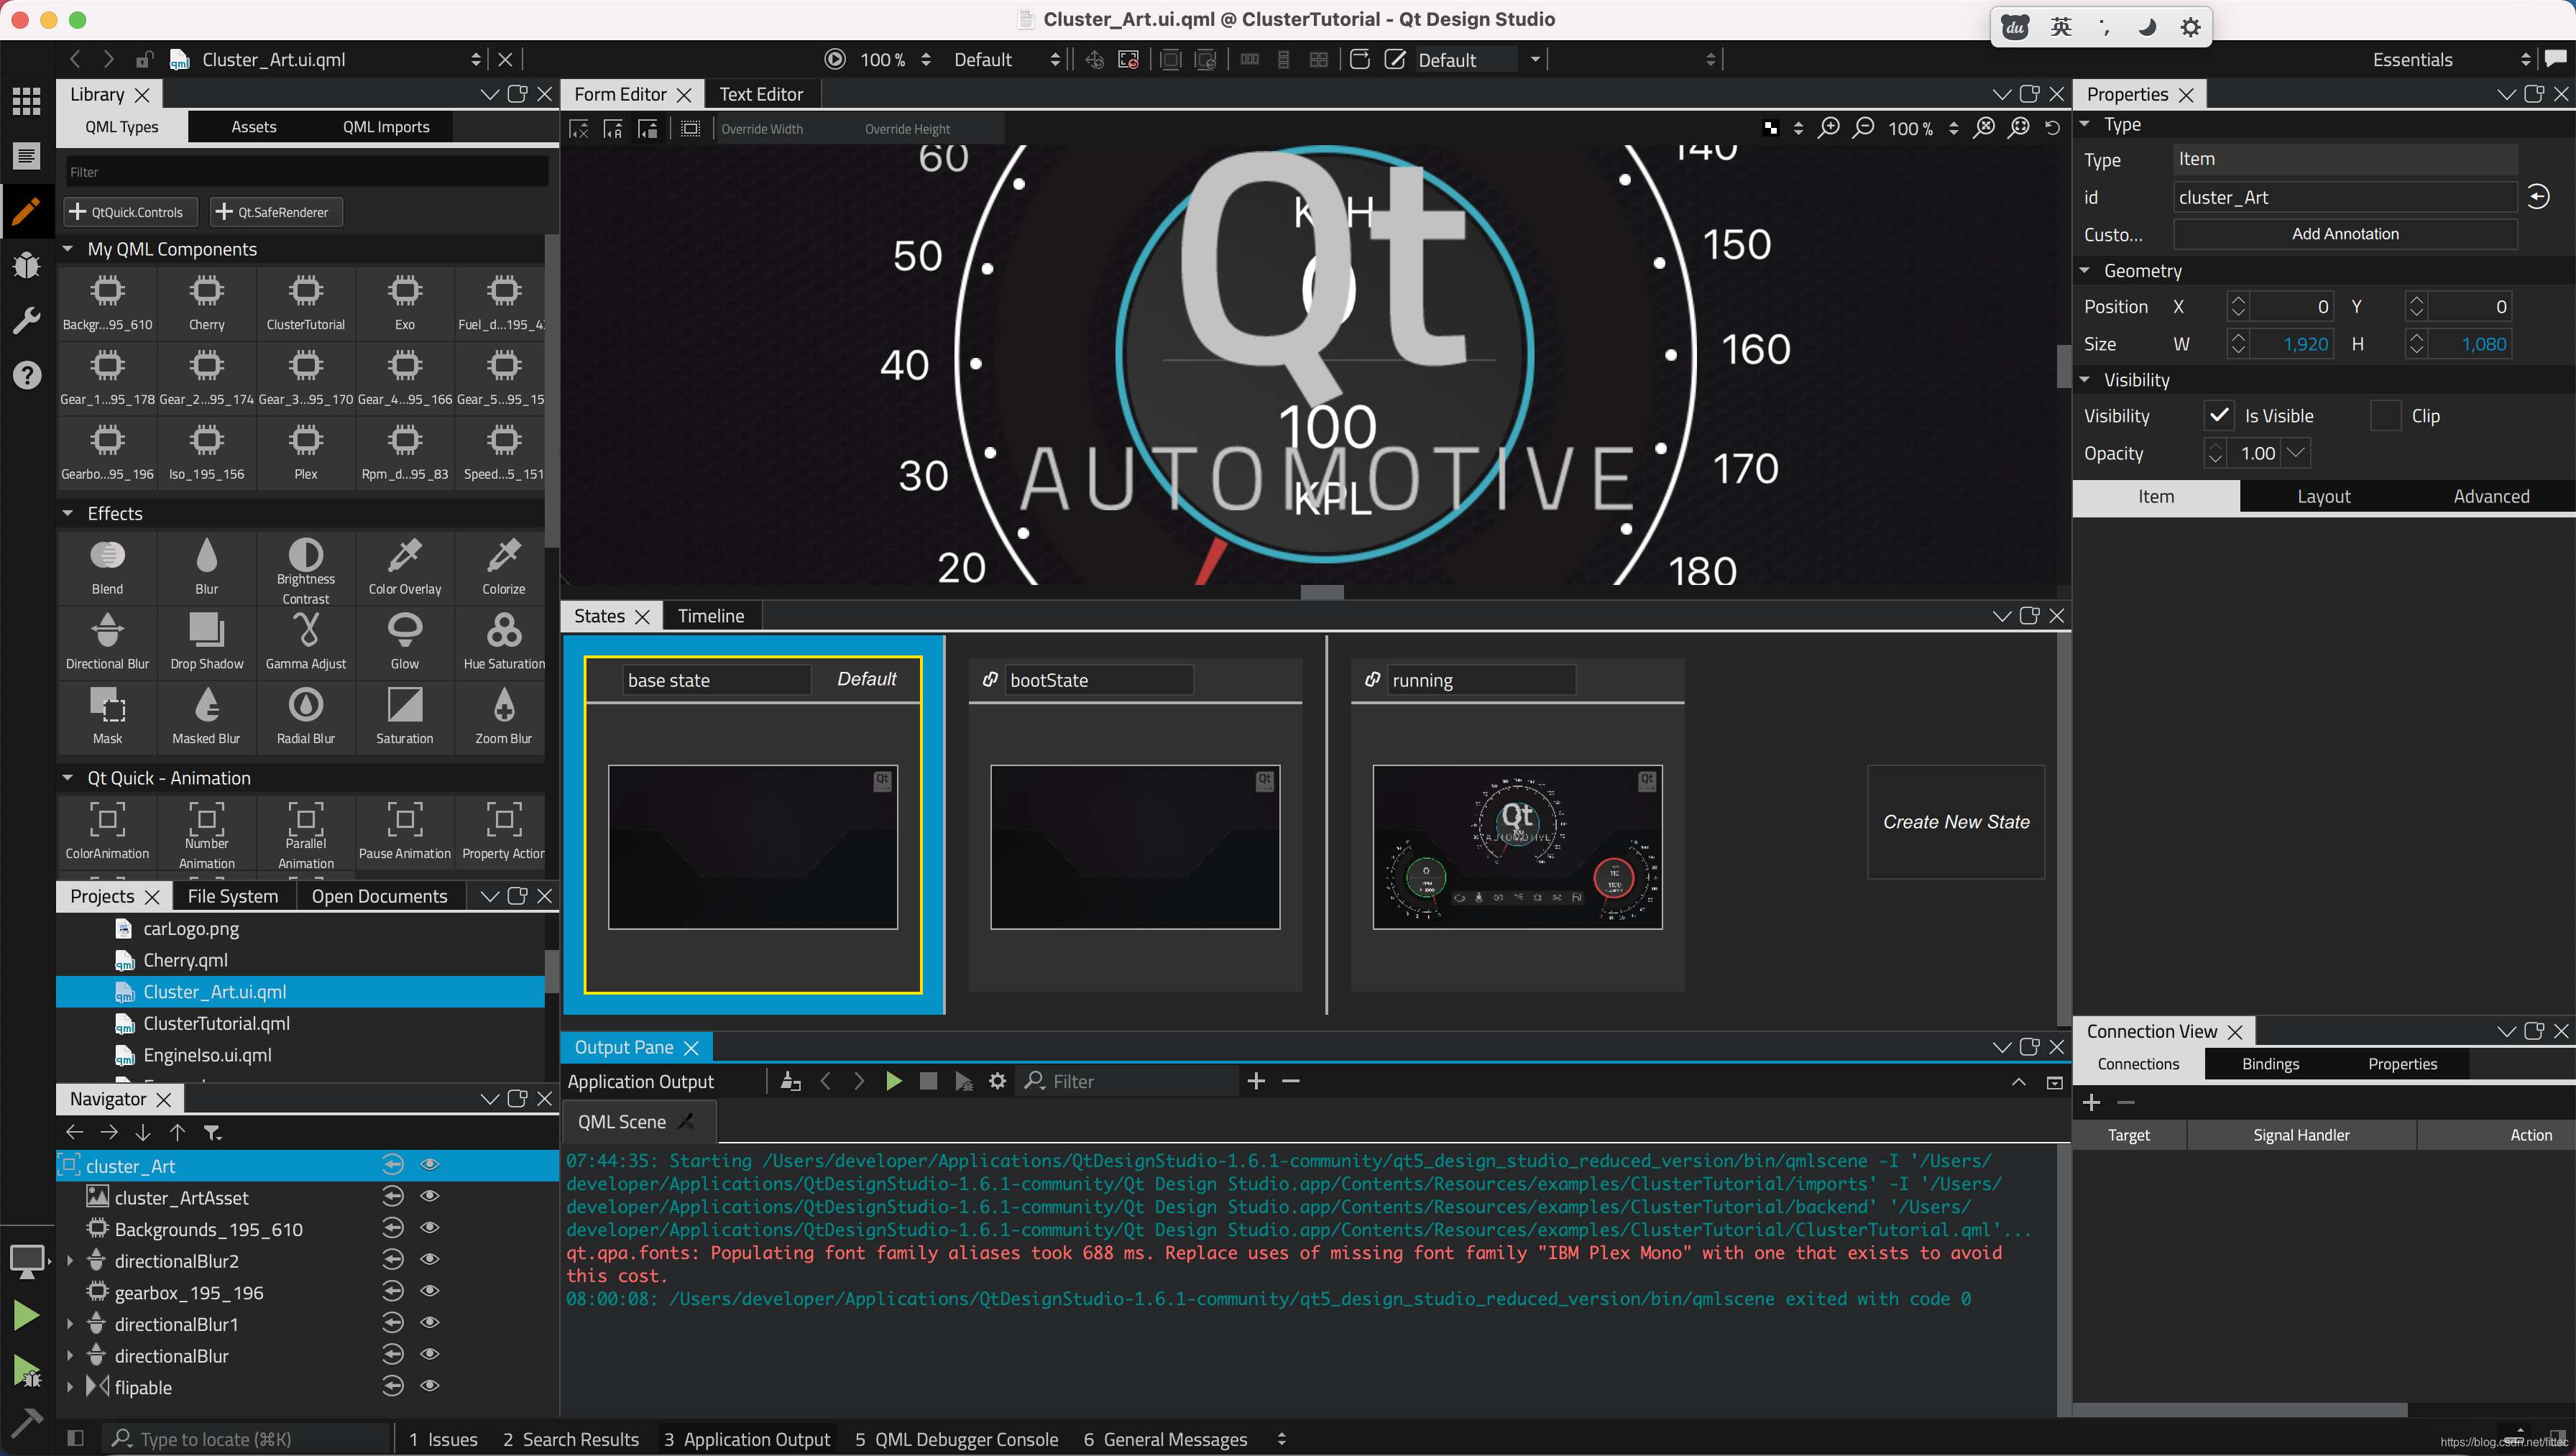This screenshot has height=1456, width=2576.
Task: Add Qt.SafeRenderer import
Action: click(x=276, y=212)
